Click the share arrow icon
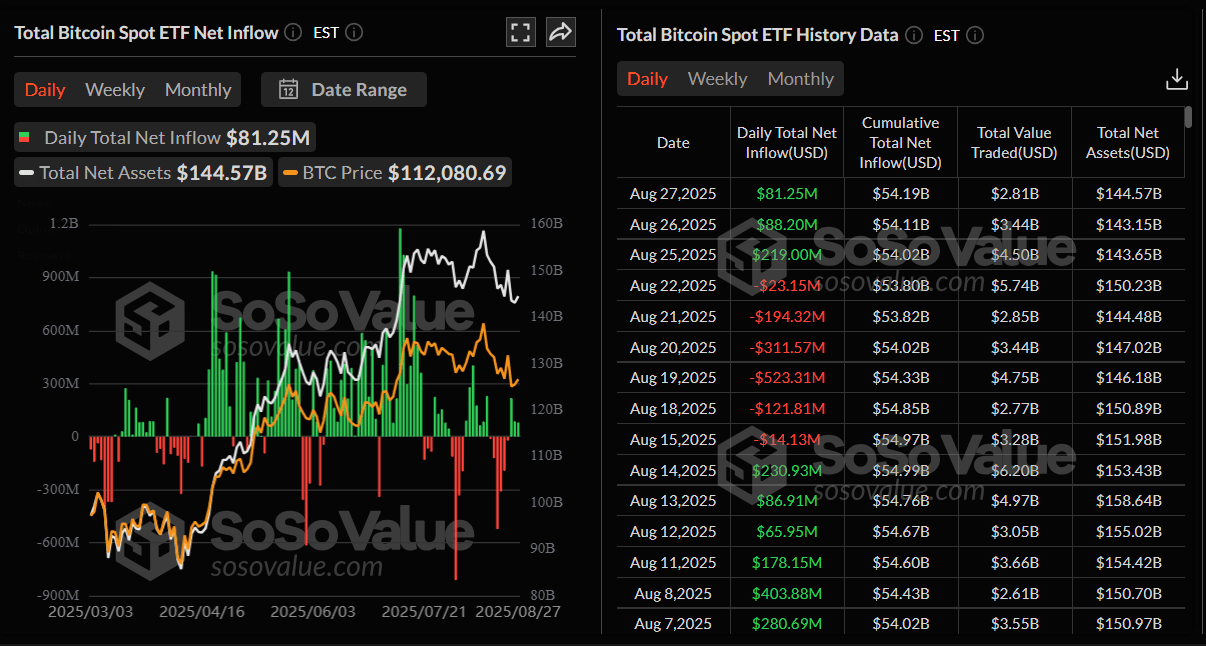The image size is (1206, 646). tap(561, 32)
